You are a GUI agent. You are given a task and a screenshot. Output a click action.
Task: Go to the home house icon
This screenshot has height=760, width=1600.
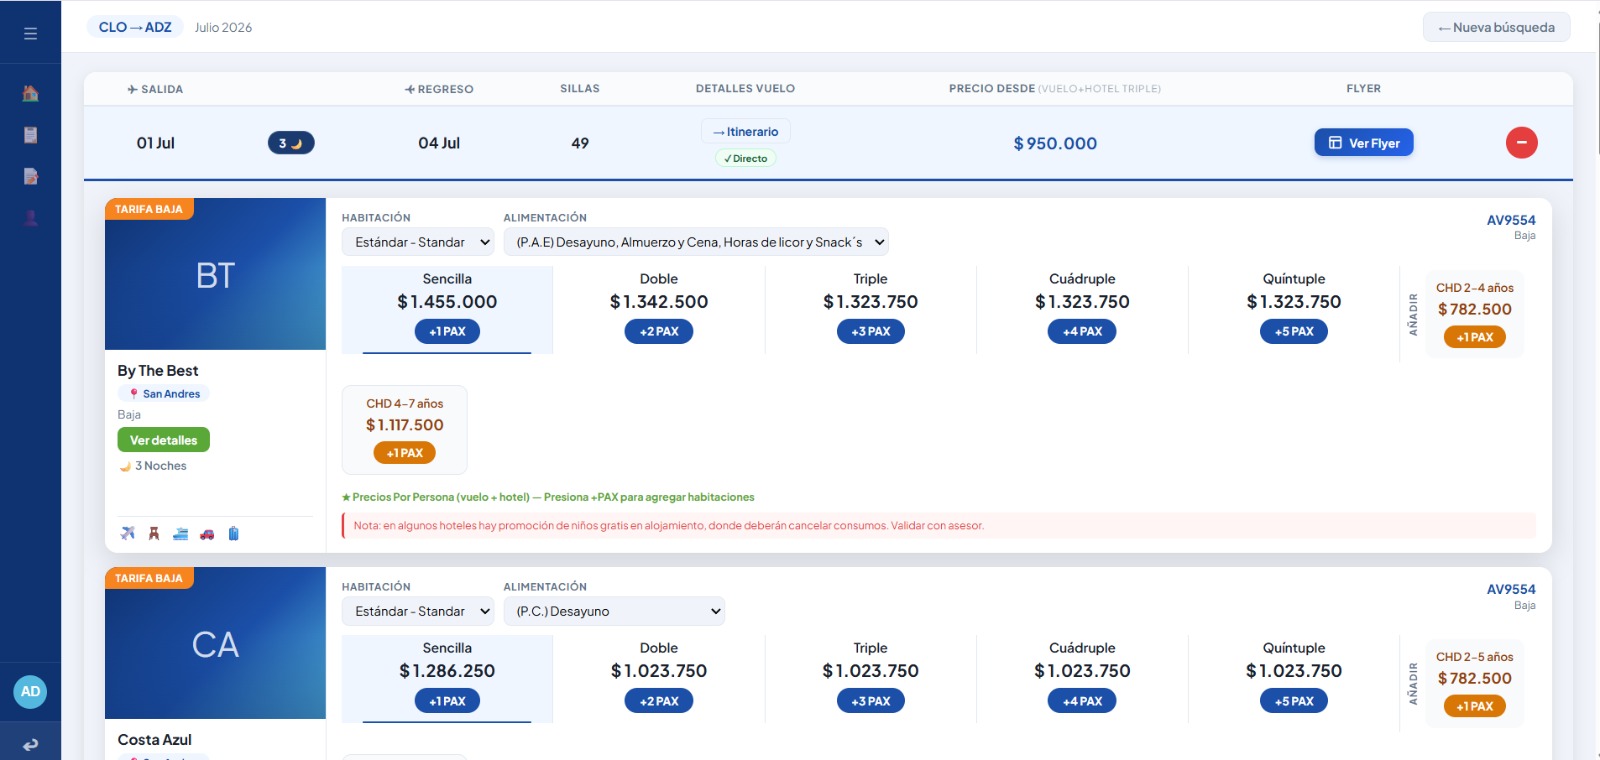click(30, 93)
